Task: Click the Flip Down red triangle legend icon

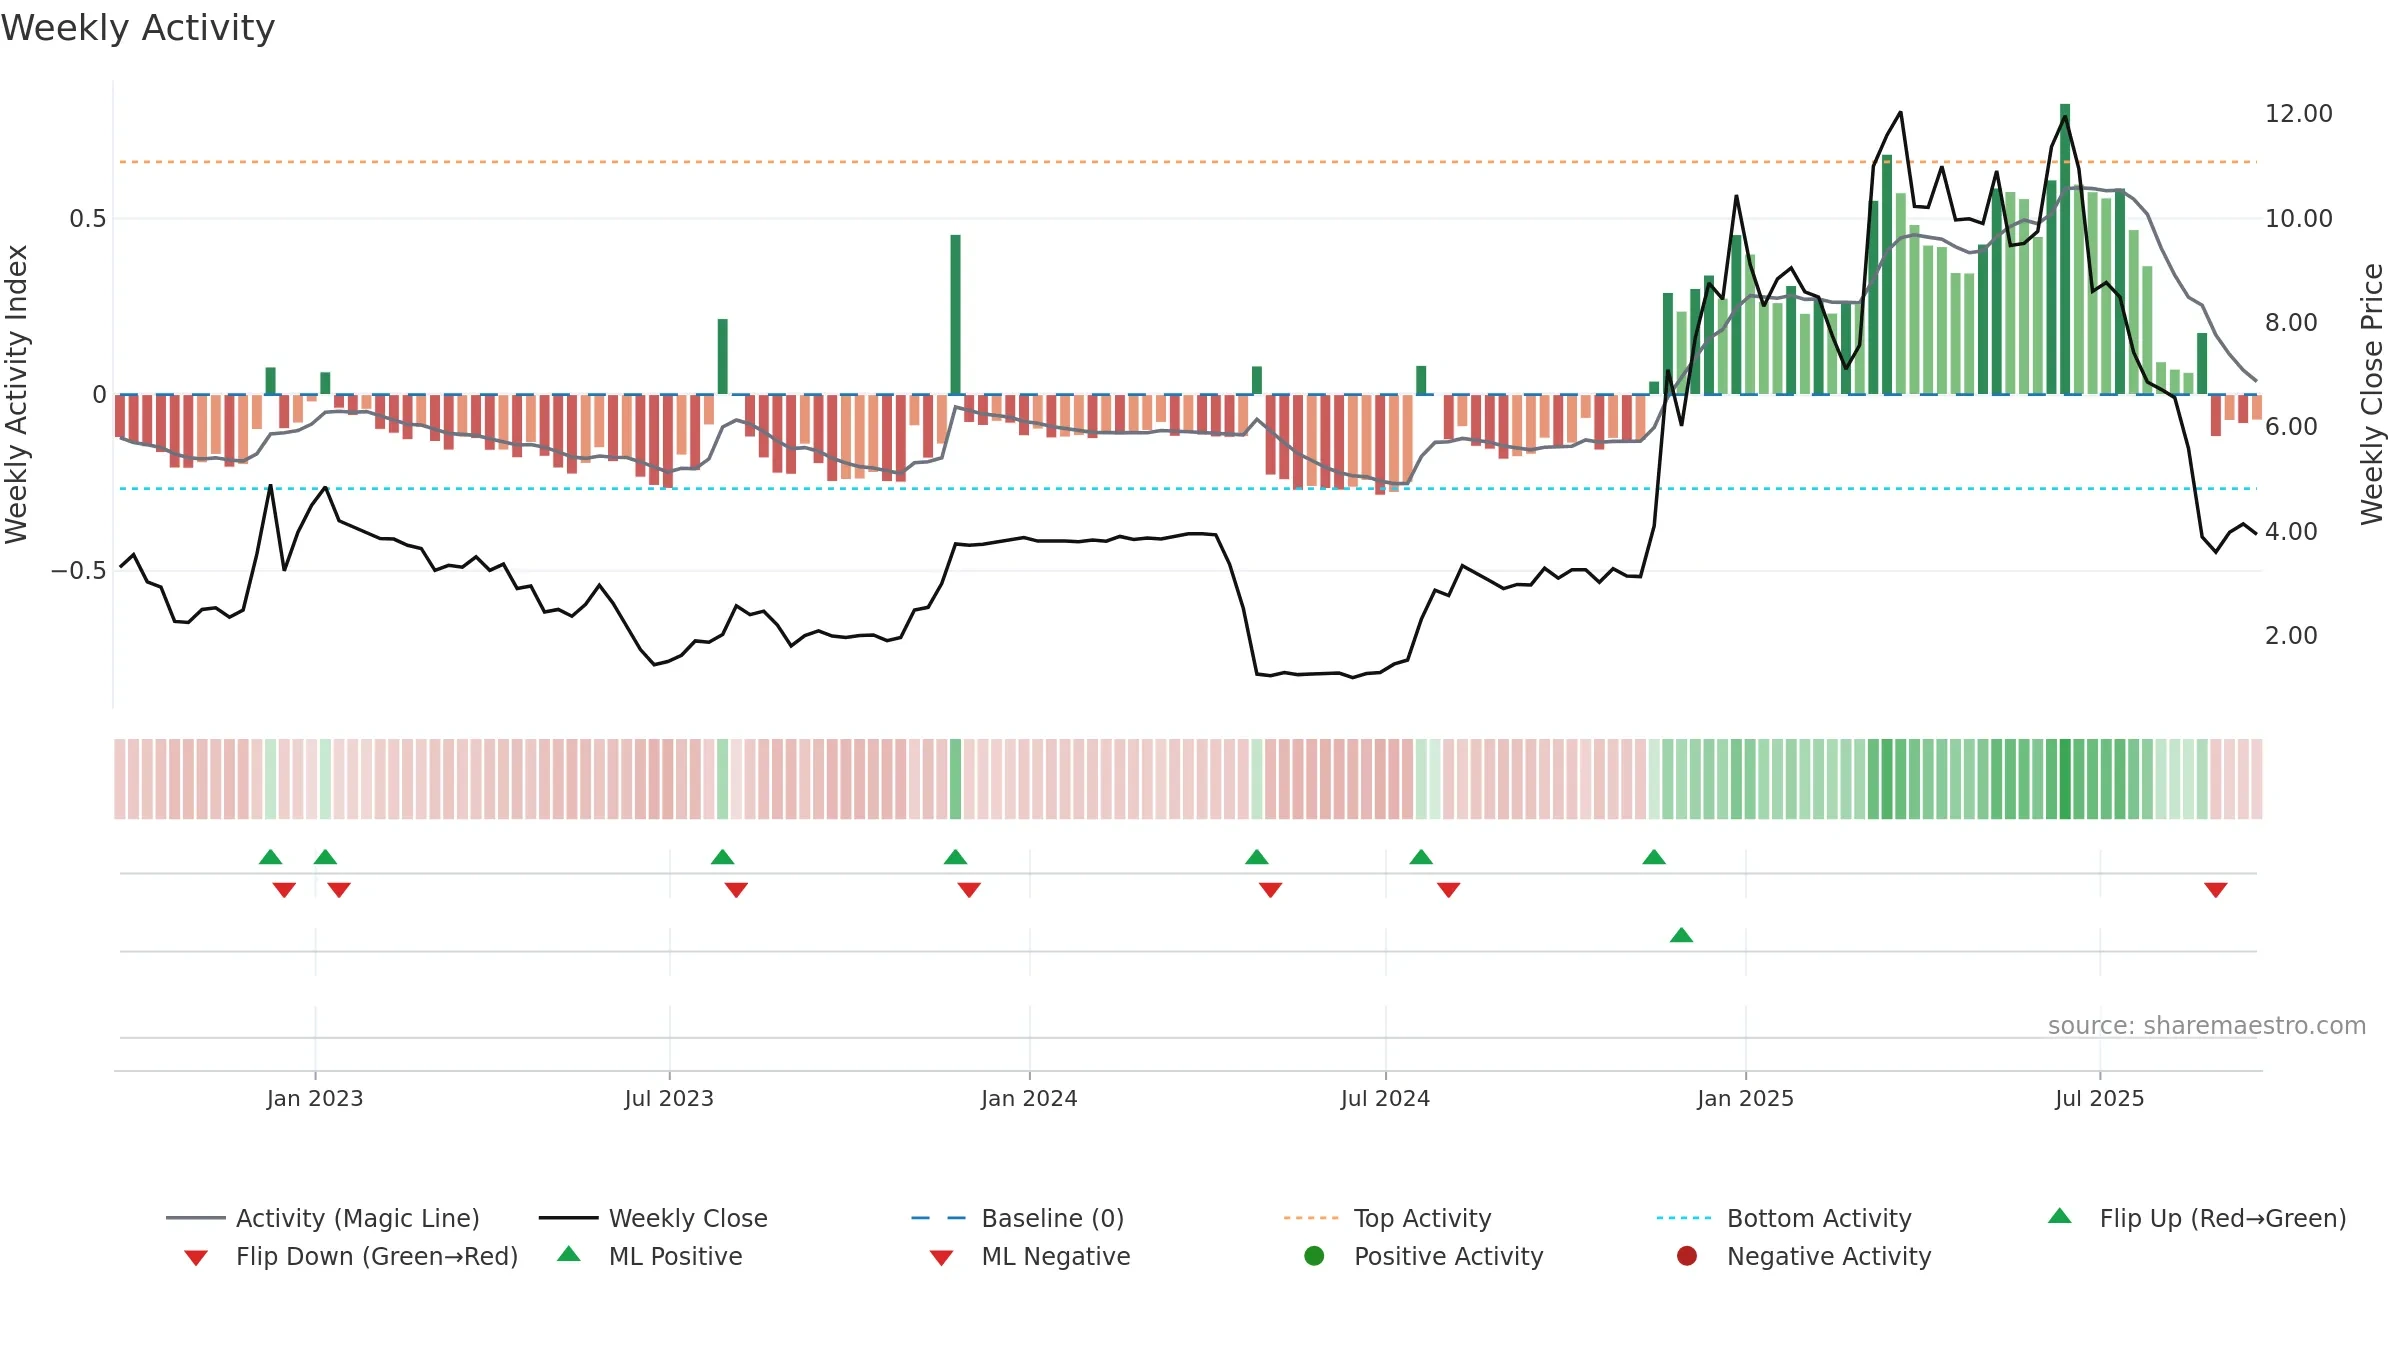Action: coord(196,1258)
